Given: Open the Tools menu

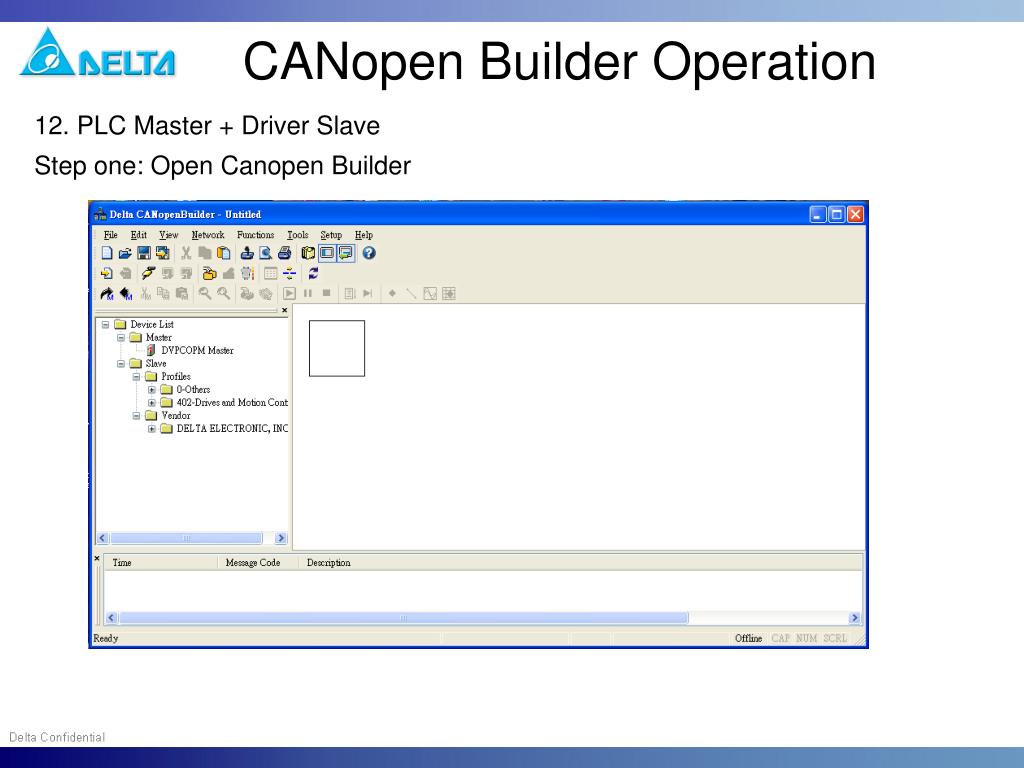Looking at the screenshot, I should (x=298, y=235).
